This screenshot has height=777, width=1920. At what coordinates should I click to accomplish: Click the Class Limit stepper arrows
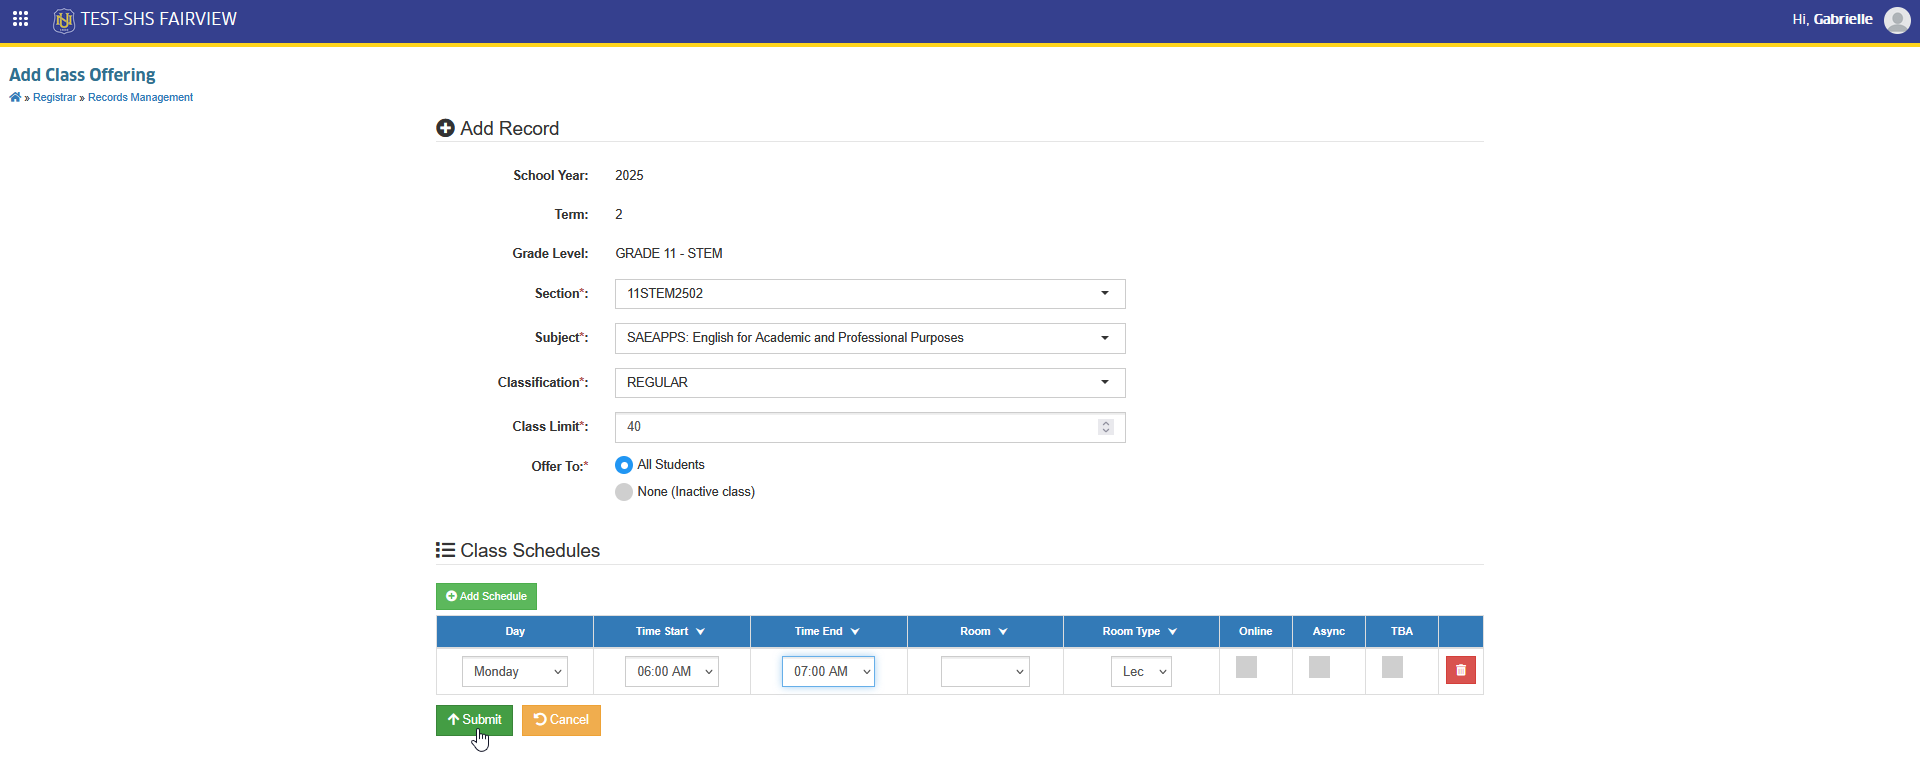[1105, 427]
